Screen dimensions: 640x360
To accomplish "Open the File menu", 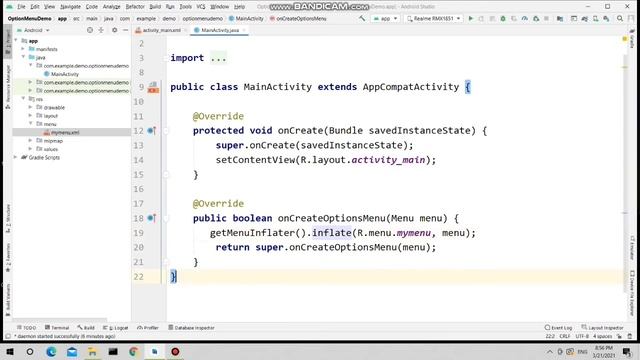I will pyautogui.click(x=21, y=7).
